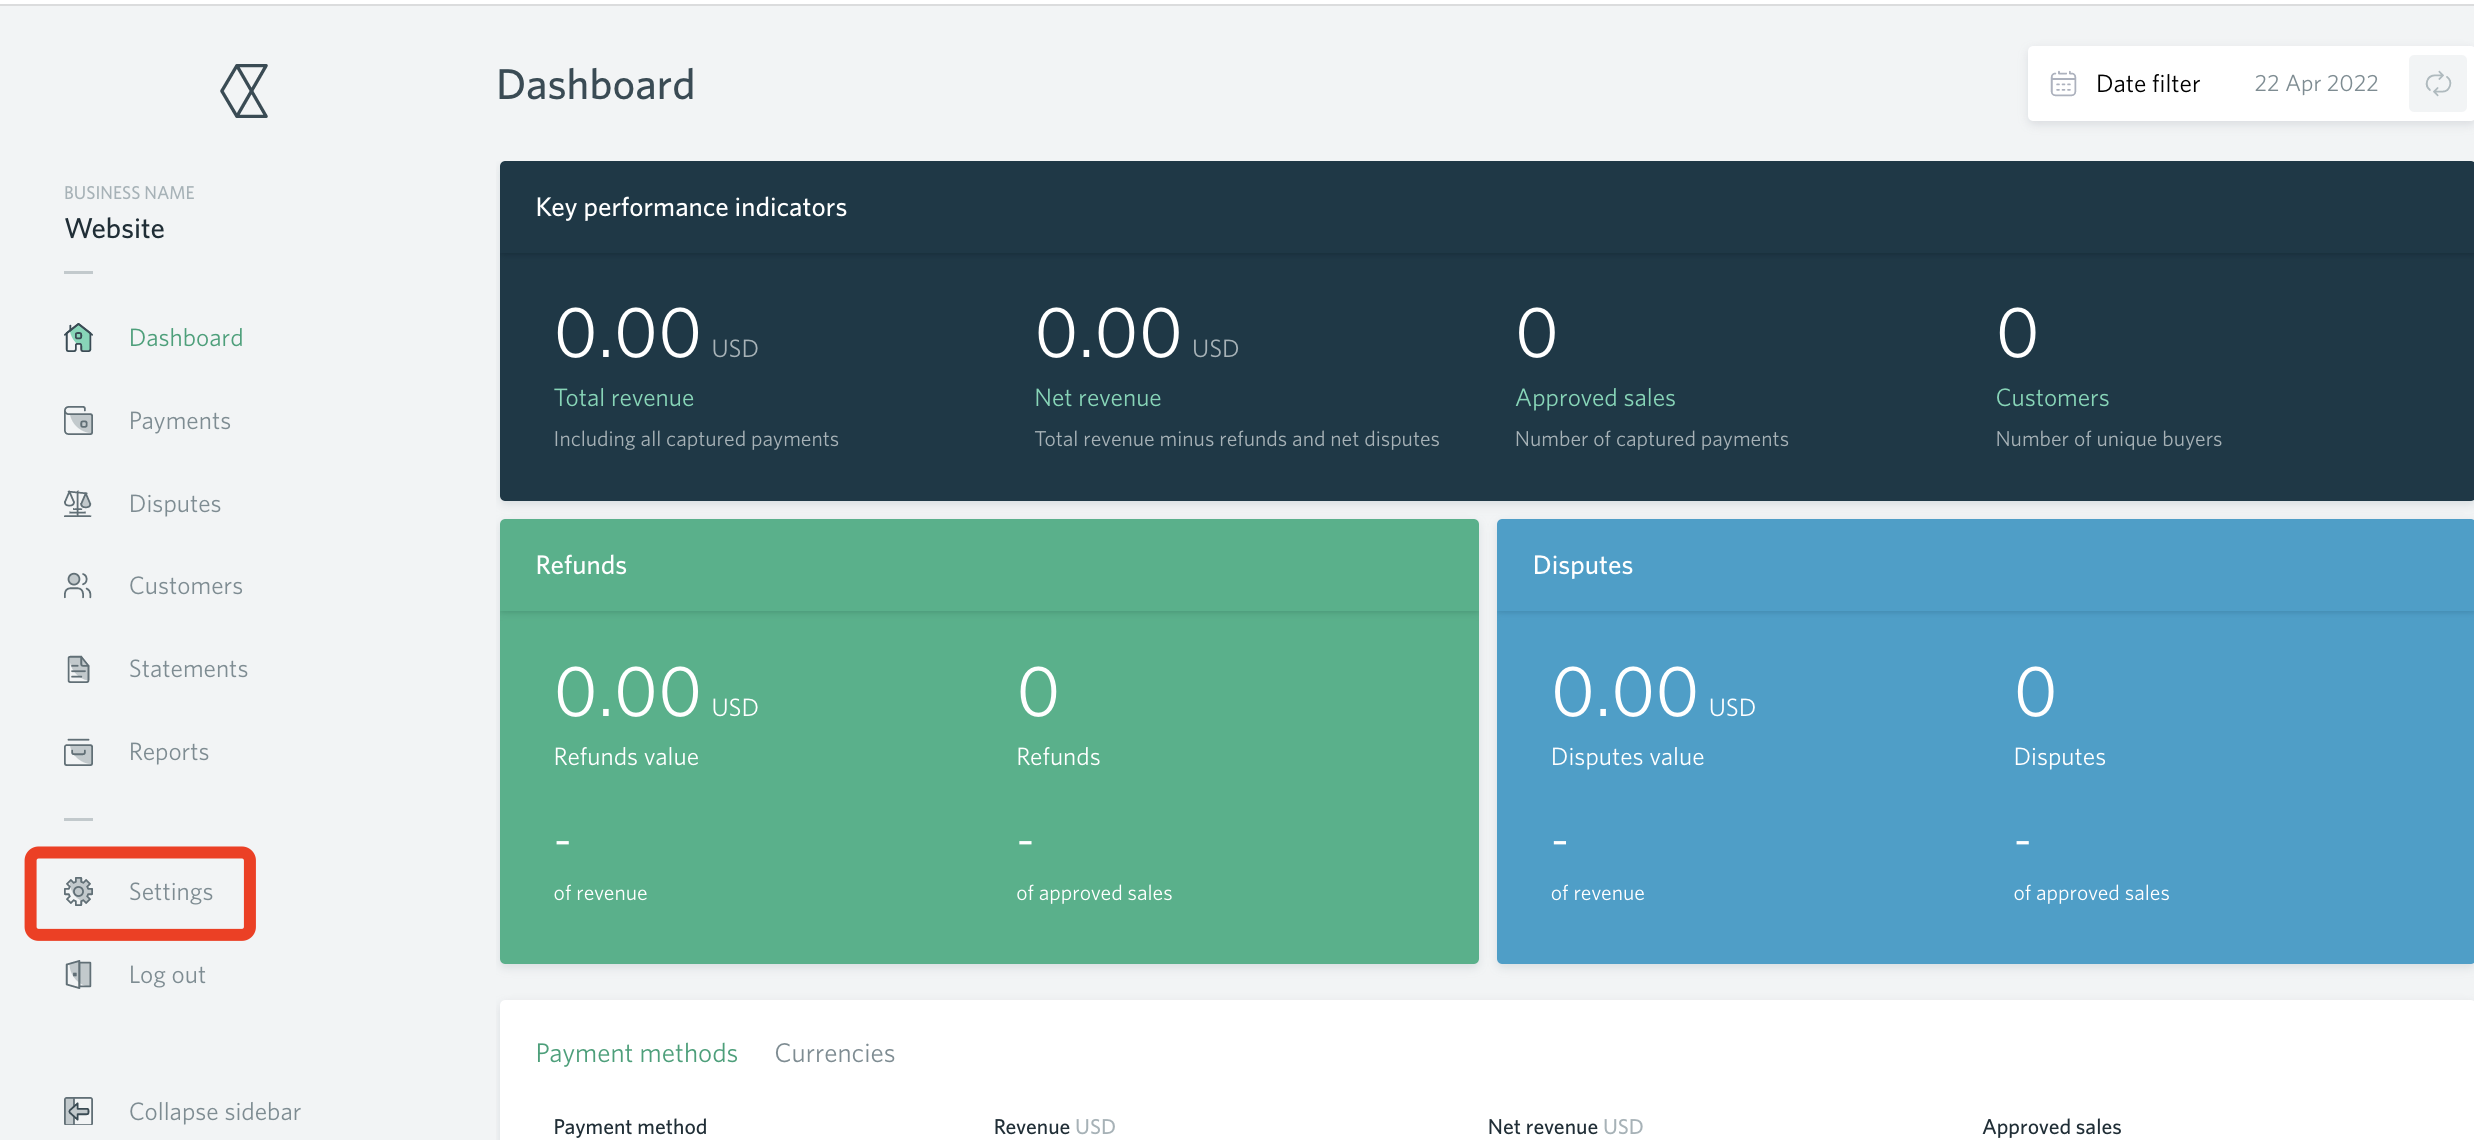2474x1140 pixels.
Task: Click the Reports archive icon
Action: click(x=78, y=752)
